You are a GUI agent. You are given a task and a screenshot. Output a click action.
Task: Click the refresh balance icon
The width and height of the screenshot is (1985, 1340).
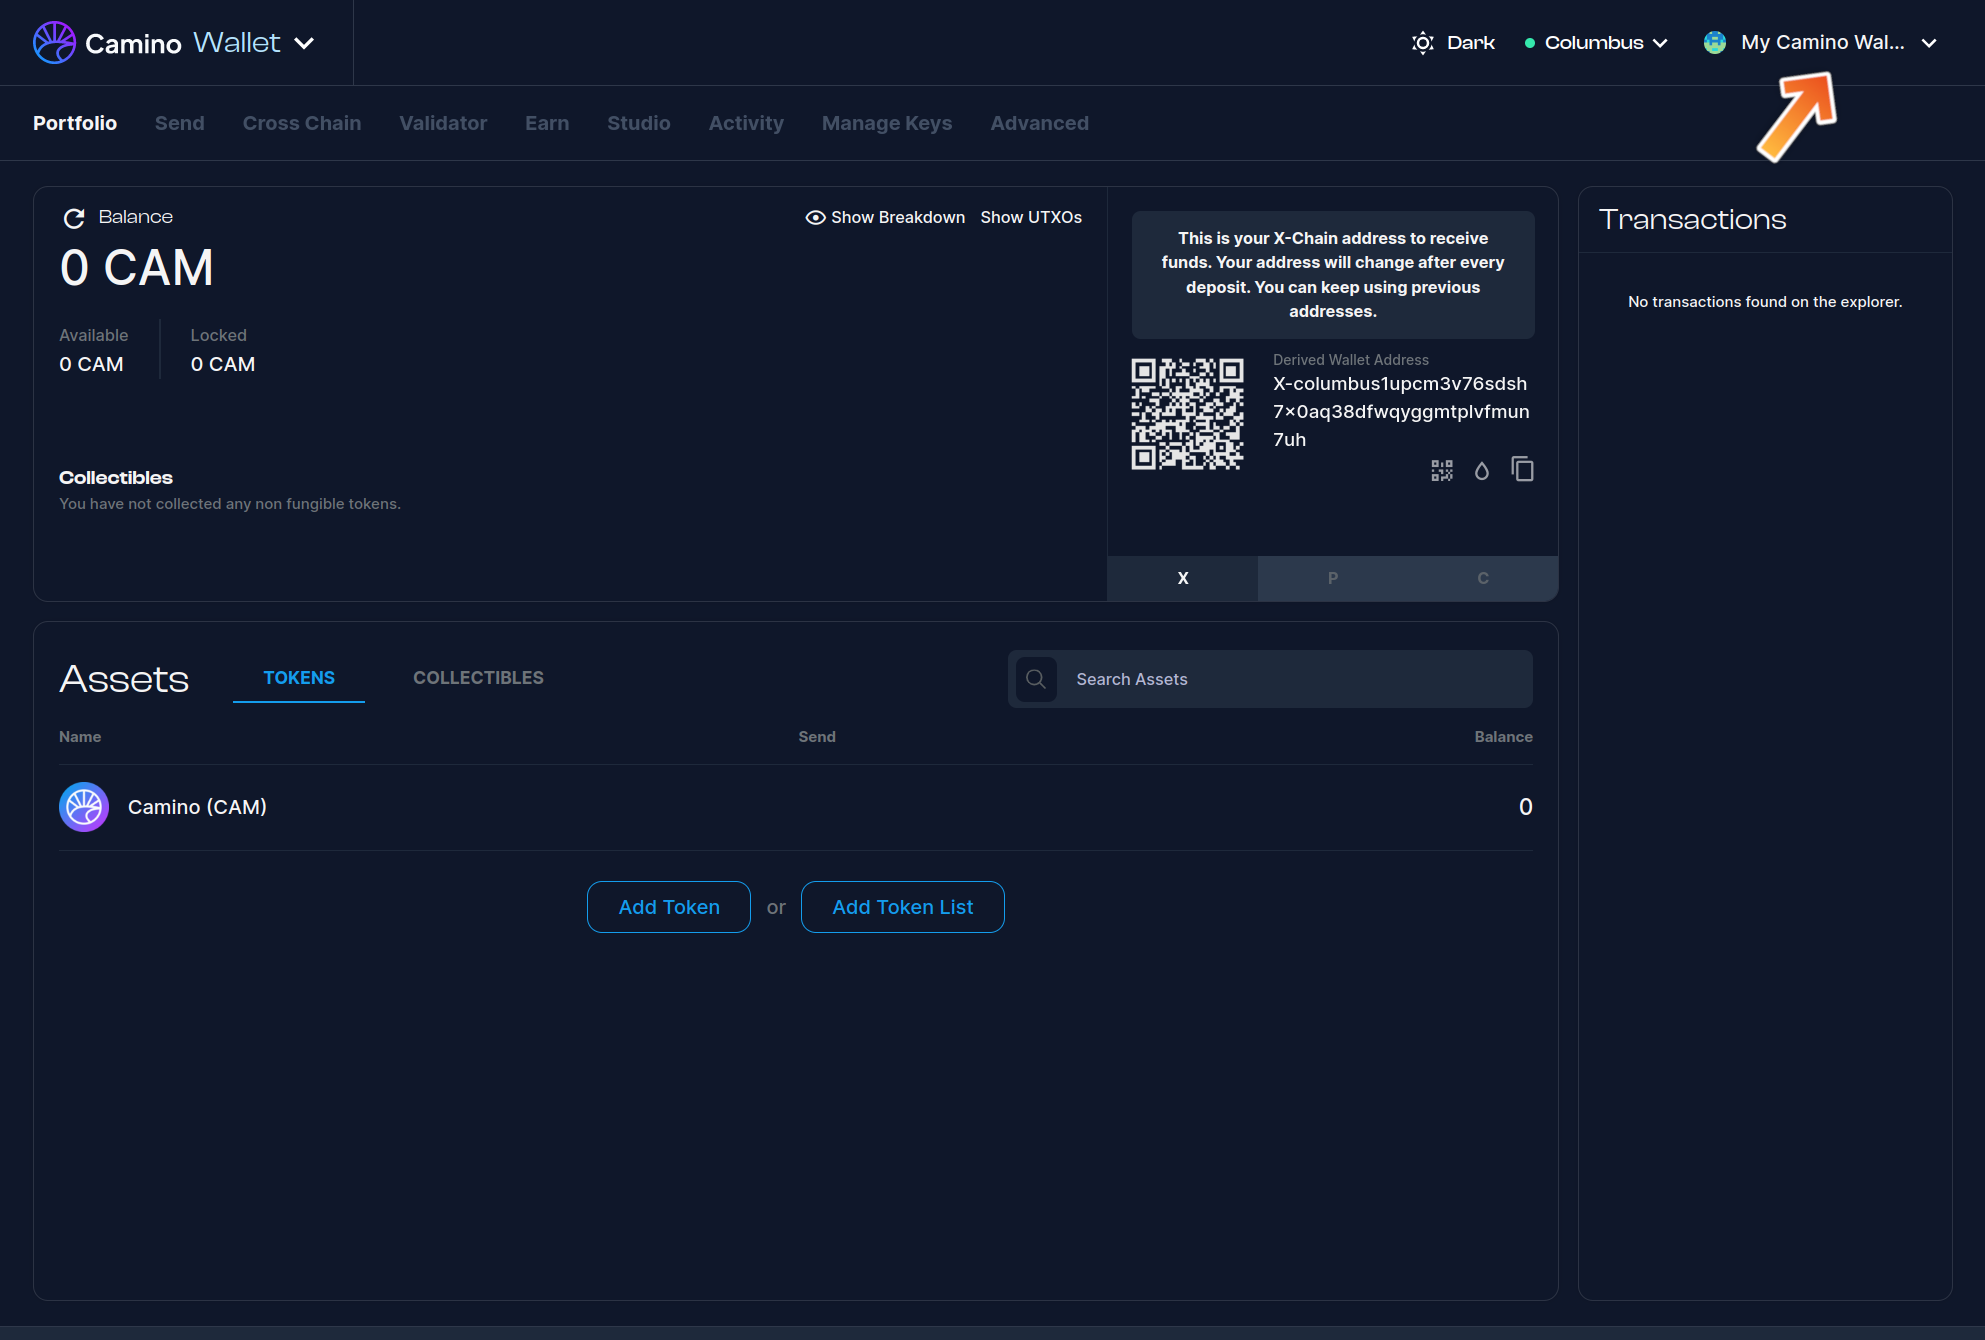tap(74, 218)
